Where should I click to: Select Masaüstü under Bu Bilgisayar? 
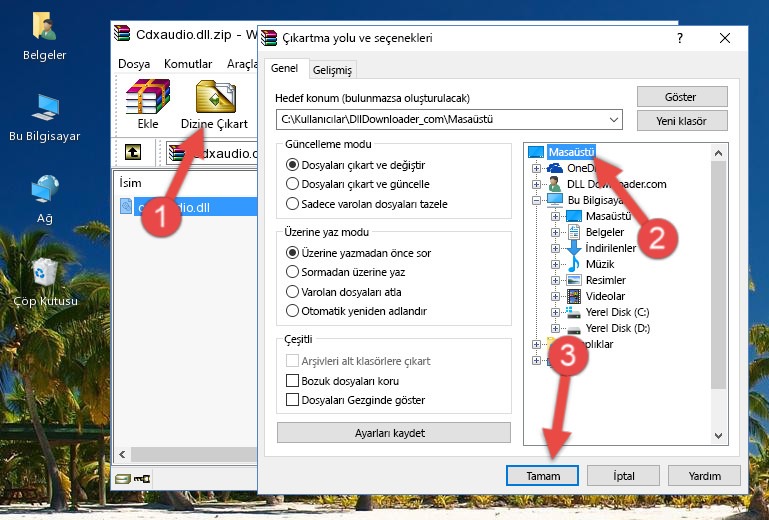608,216
